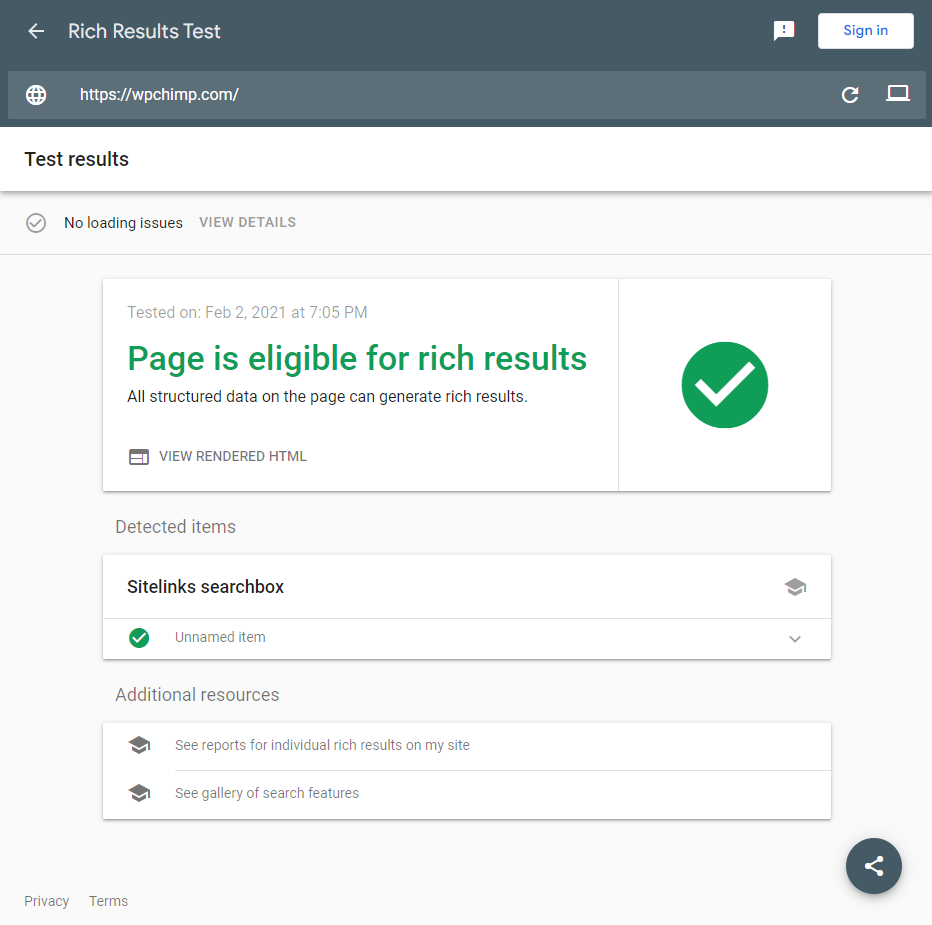This screenshot has width=932, height=925.
Task: Click the no loading issues check icon
Action: point(36,223)
